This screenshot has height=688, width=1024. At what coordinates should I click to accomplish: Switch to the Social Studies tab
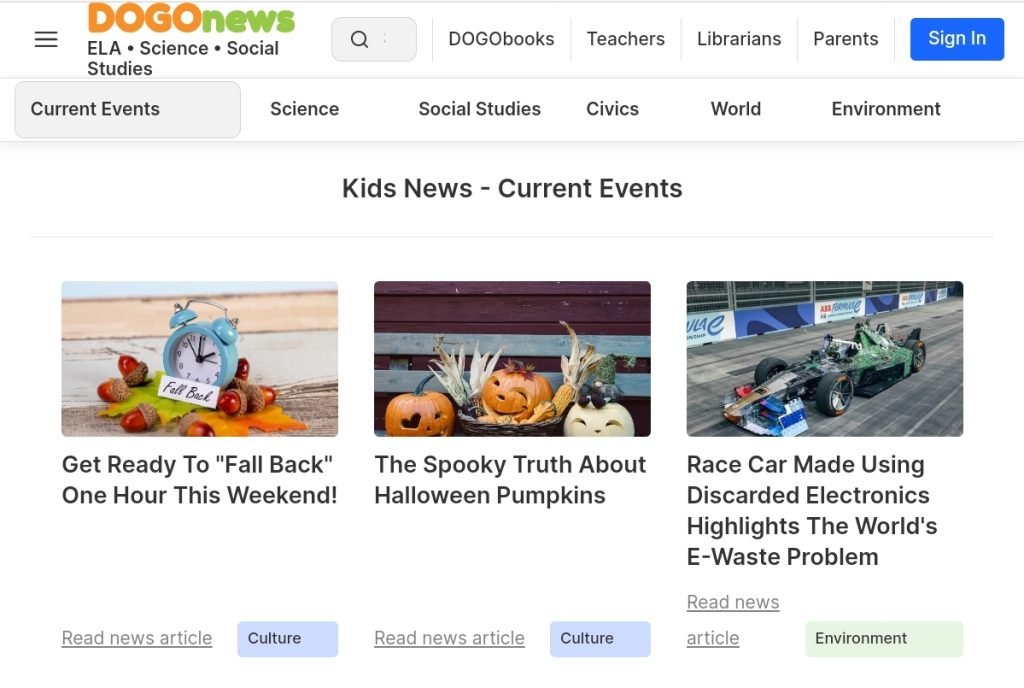click(479, 109)
